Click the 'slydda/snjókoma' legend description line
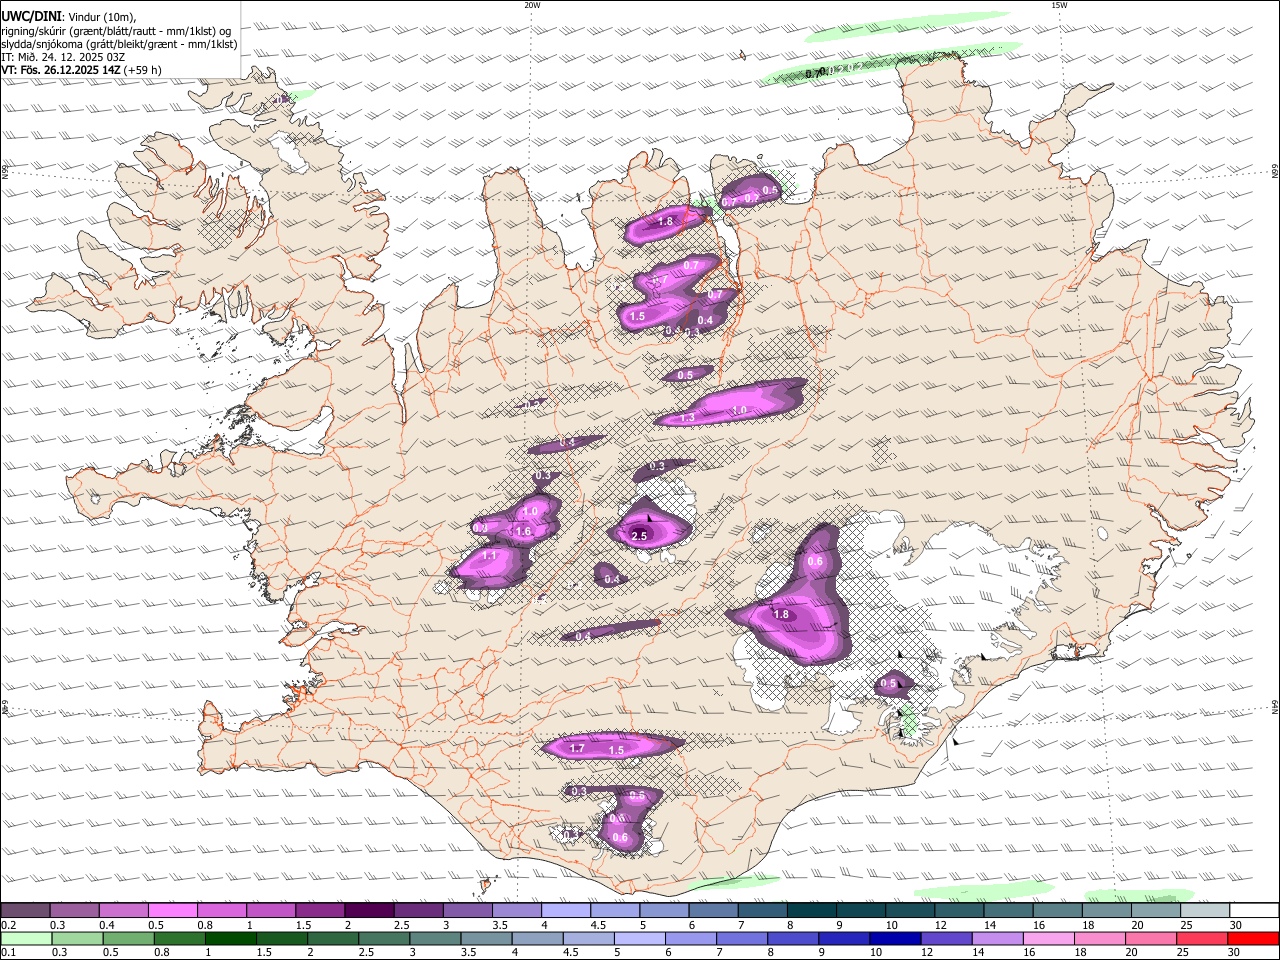 [120, 44]
